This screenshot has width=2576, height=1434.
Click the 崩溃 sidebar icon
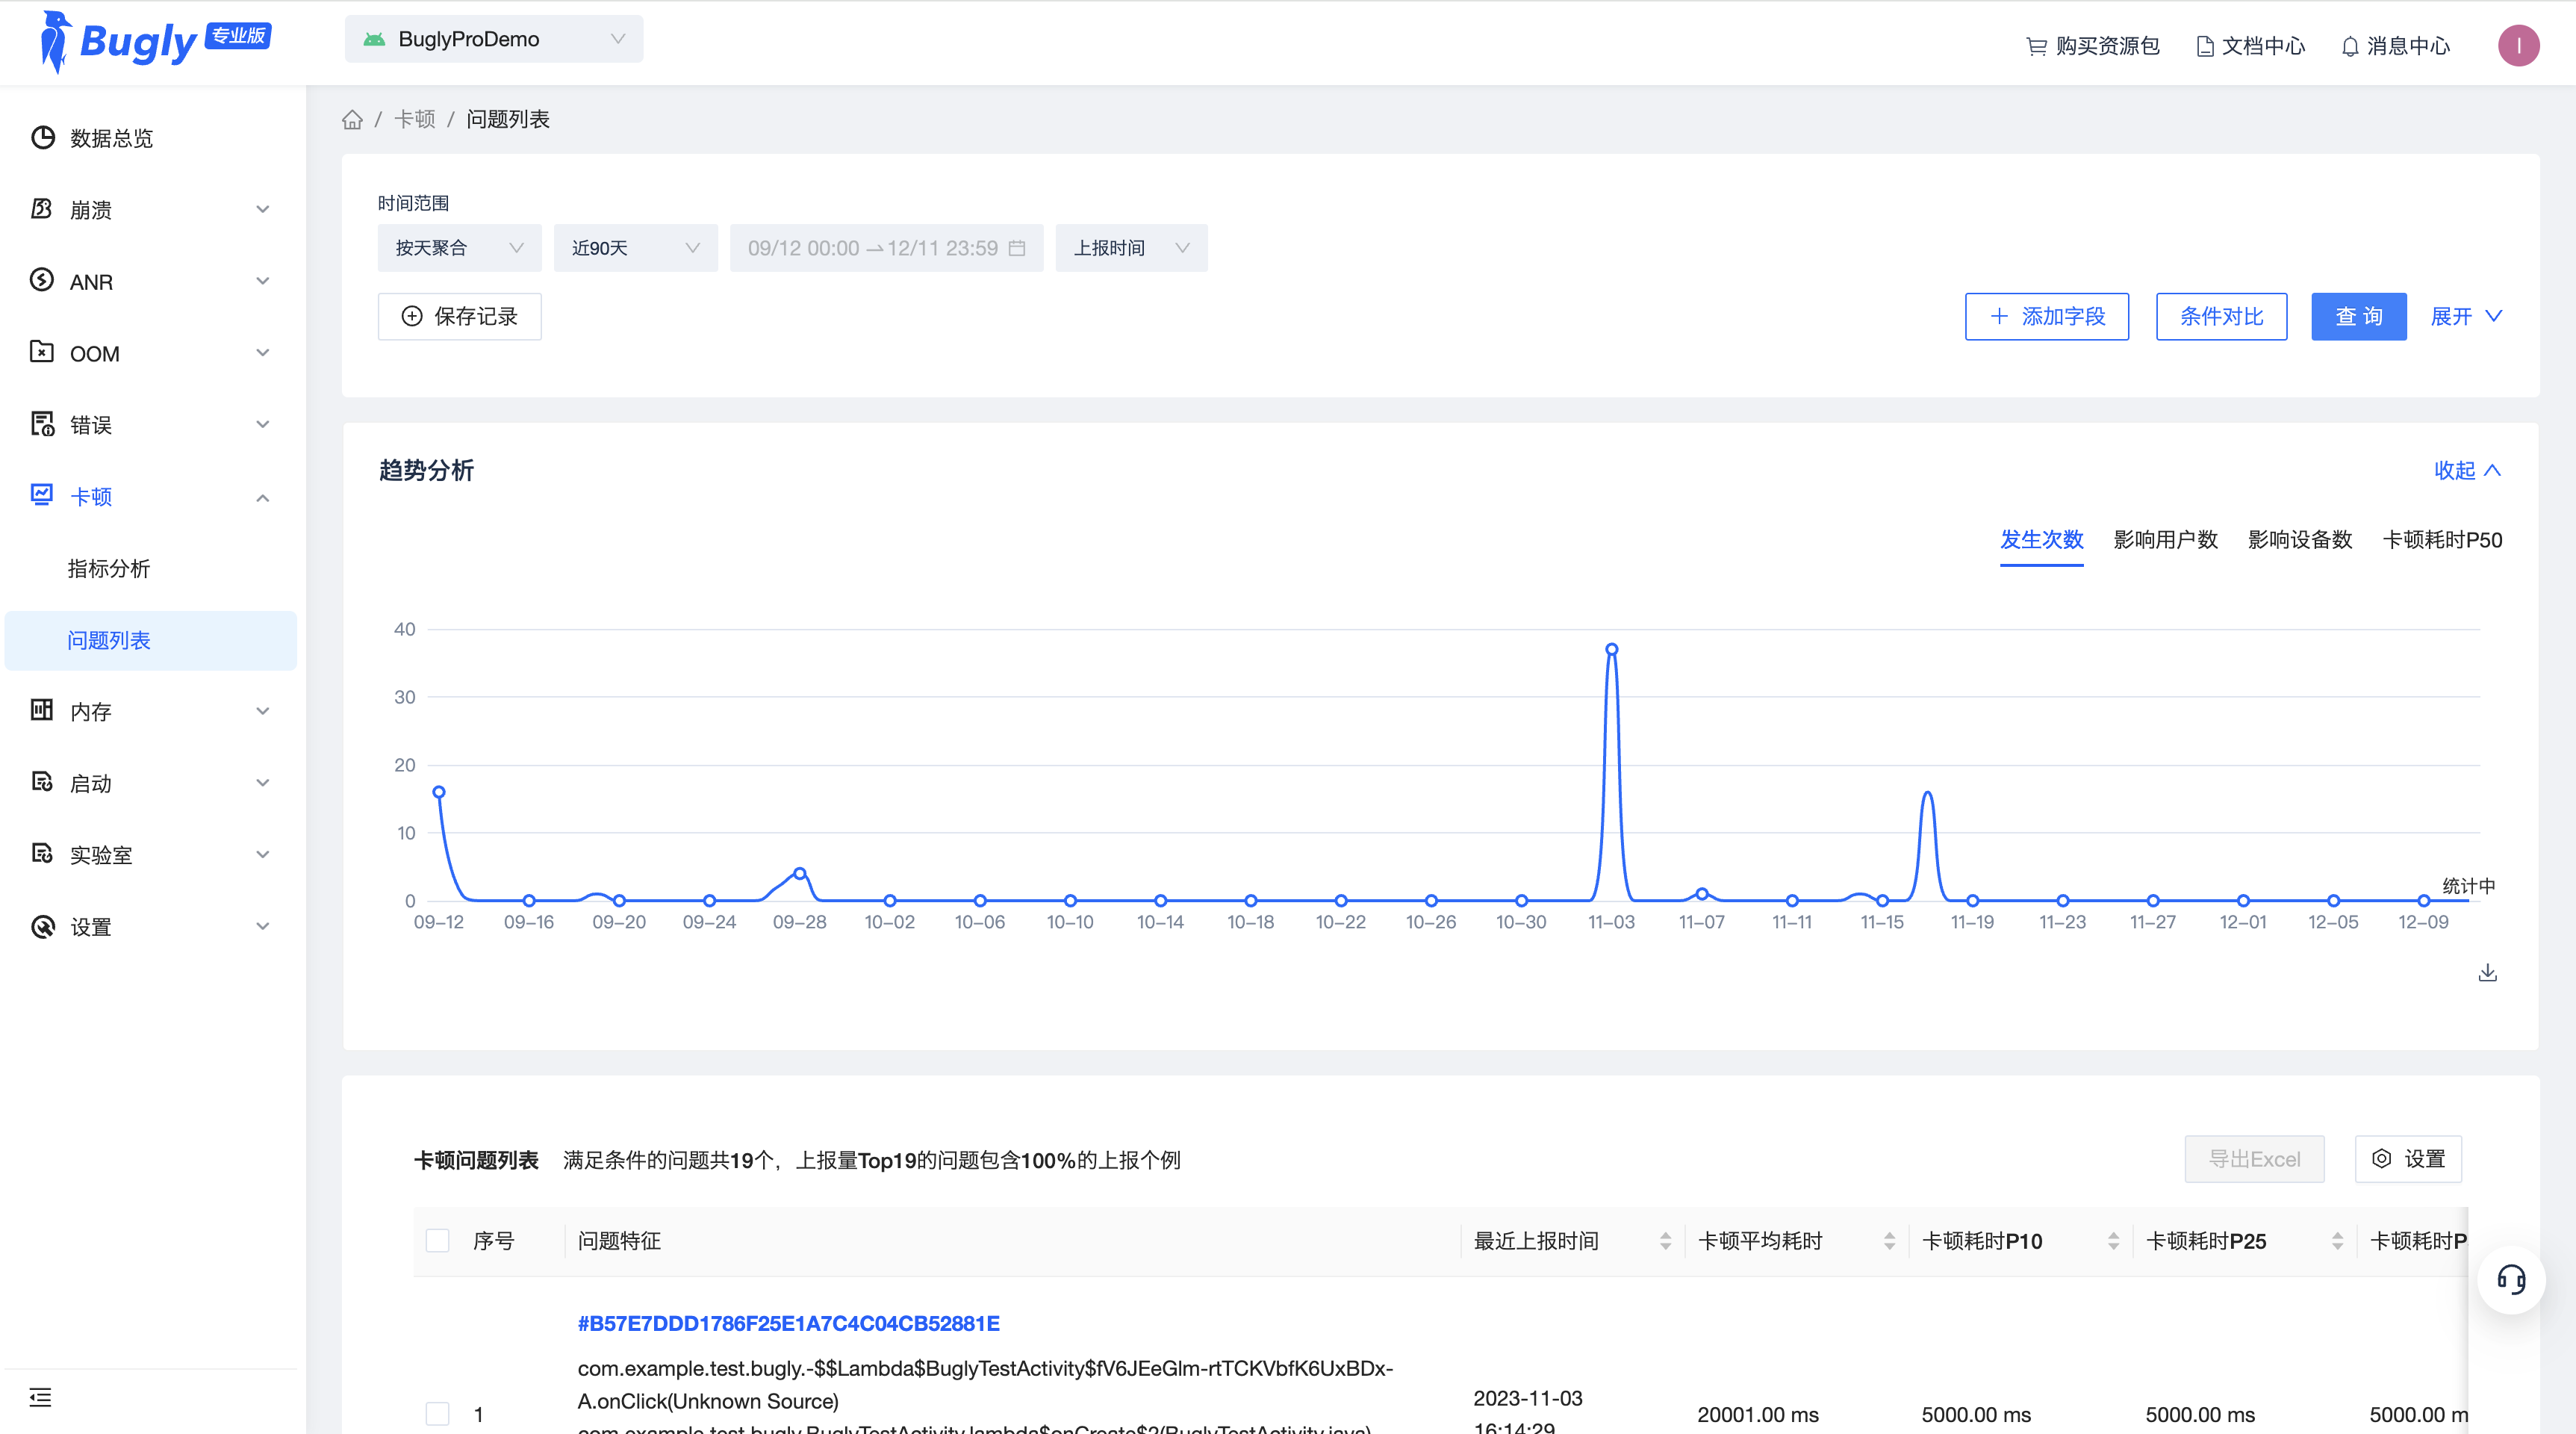42,209
